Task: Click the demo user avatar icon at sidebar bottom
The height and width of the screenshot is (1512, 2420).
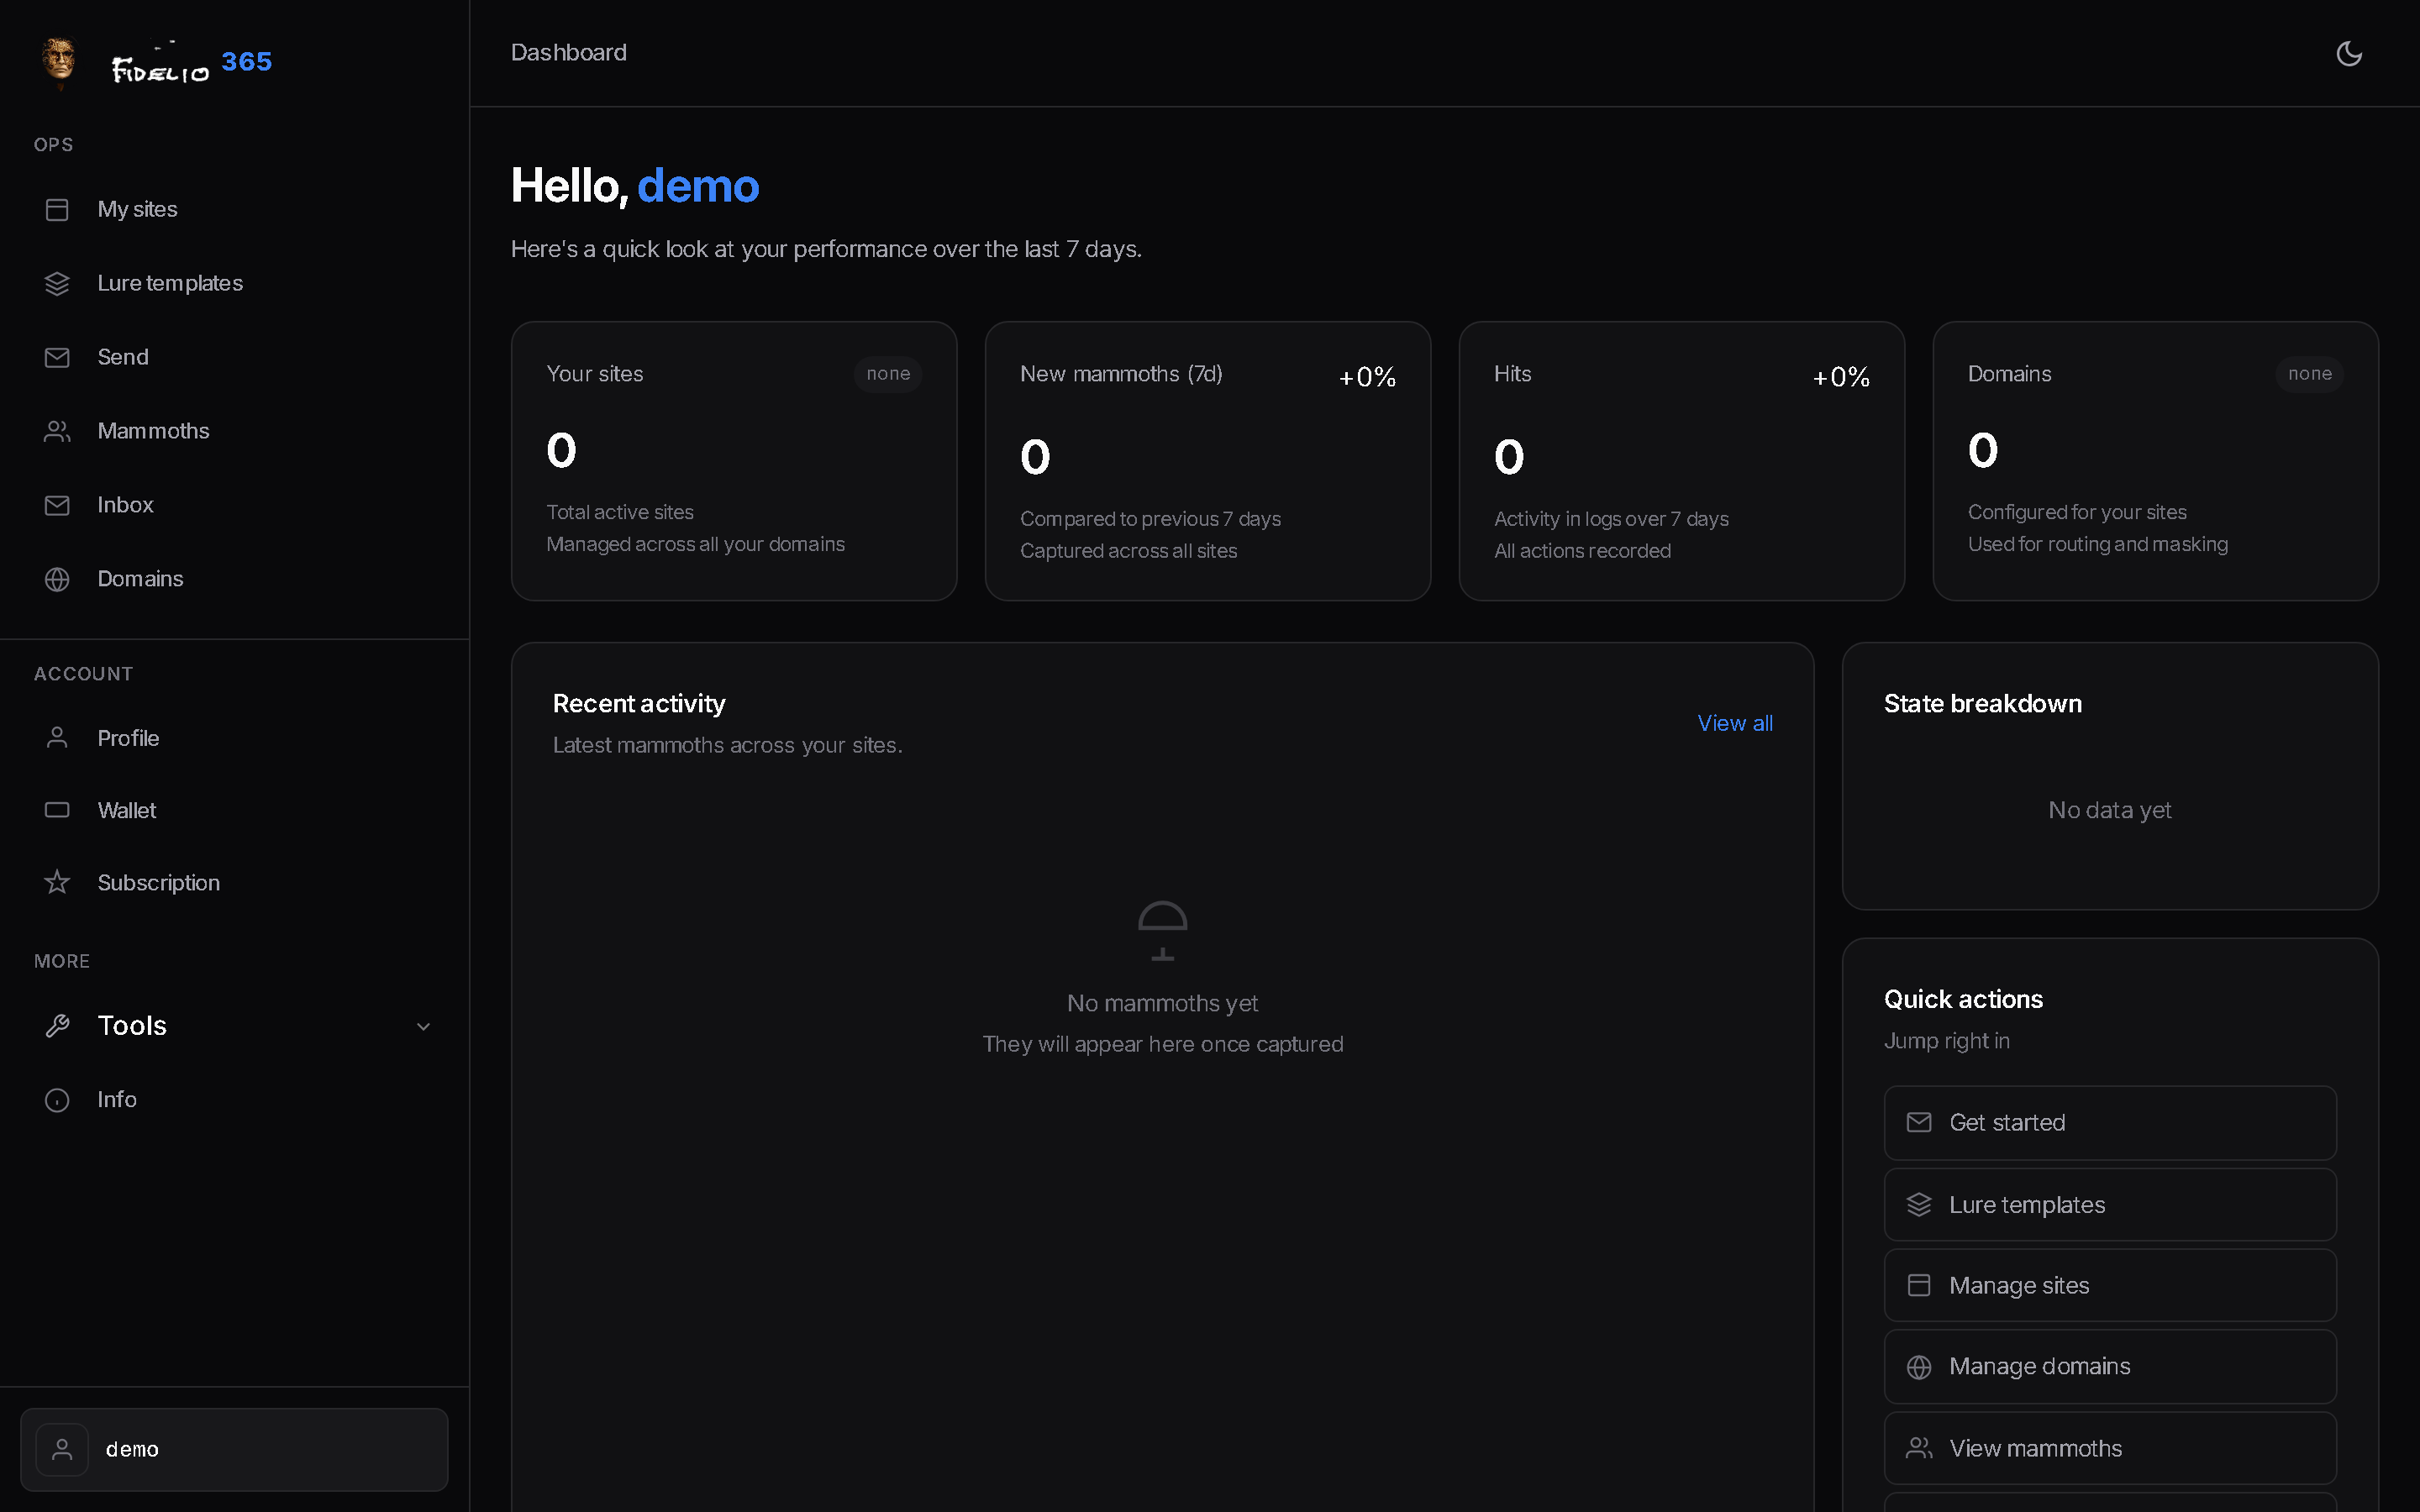Action: point(62,1449)
